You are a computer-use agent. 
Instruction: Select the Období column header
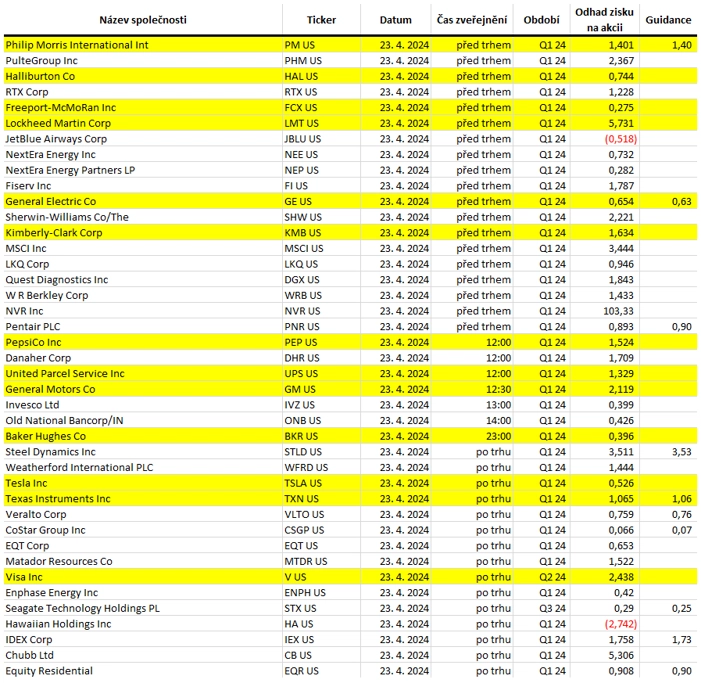tap(541, 20)
